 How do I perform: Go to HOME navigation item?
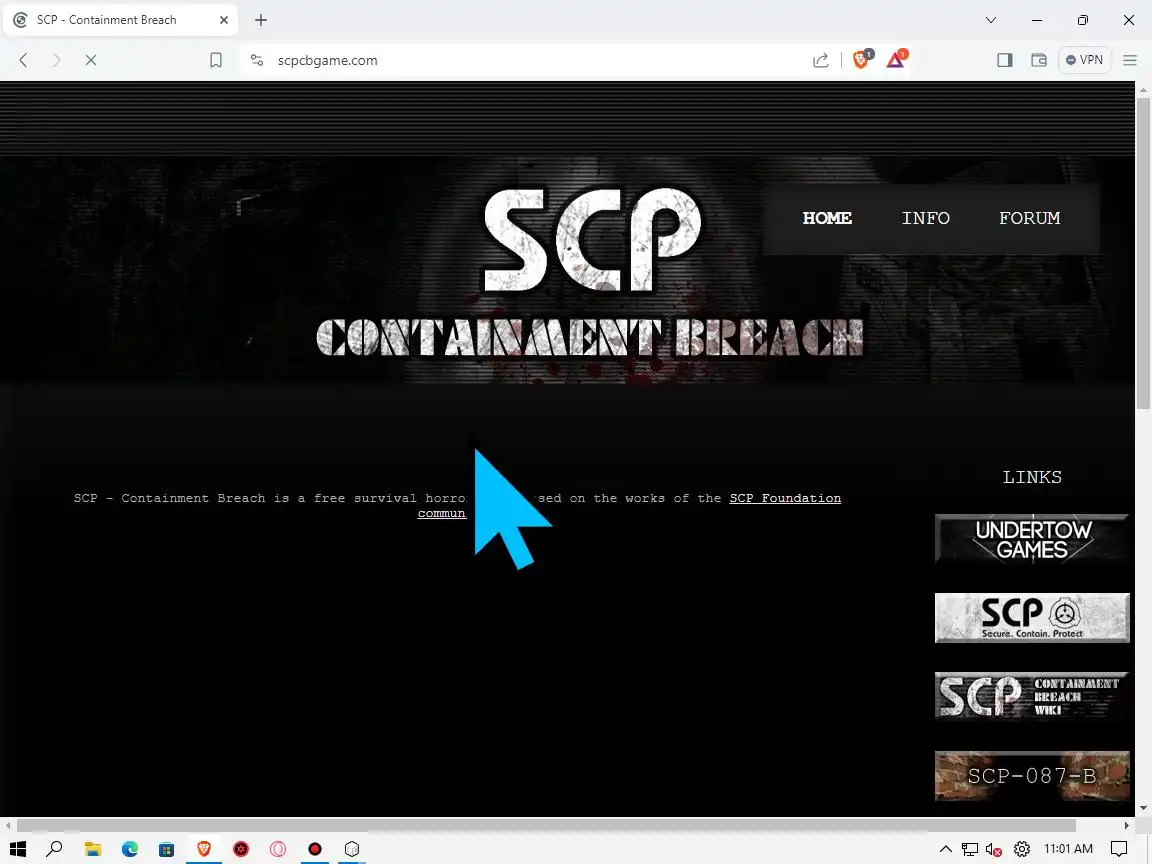(x=827, y=218)
